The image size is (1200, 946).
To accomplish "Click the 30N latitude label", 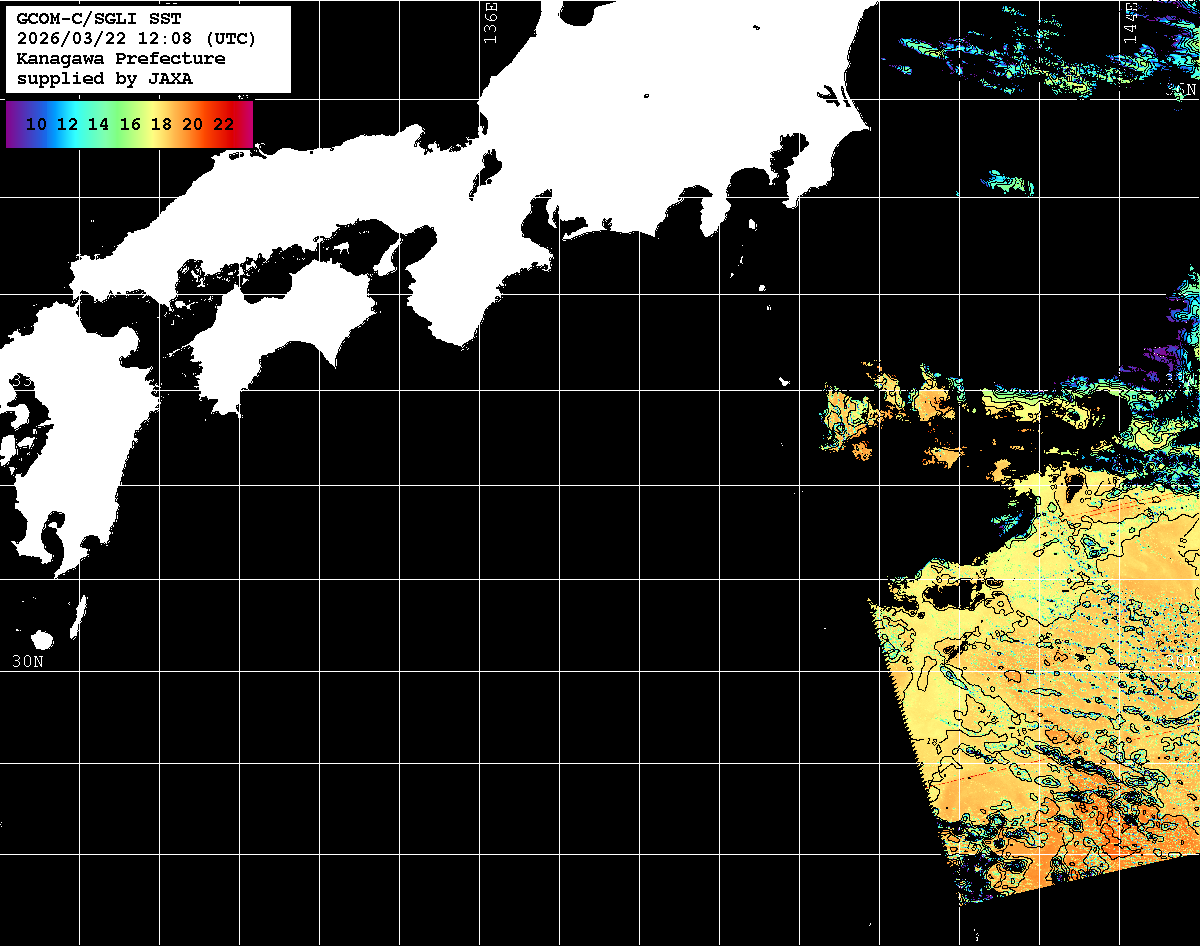I will [27, 661].
